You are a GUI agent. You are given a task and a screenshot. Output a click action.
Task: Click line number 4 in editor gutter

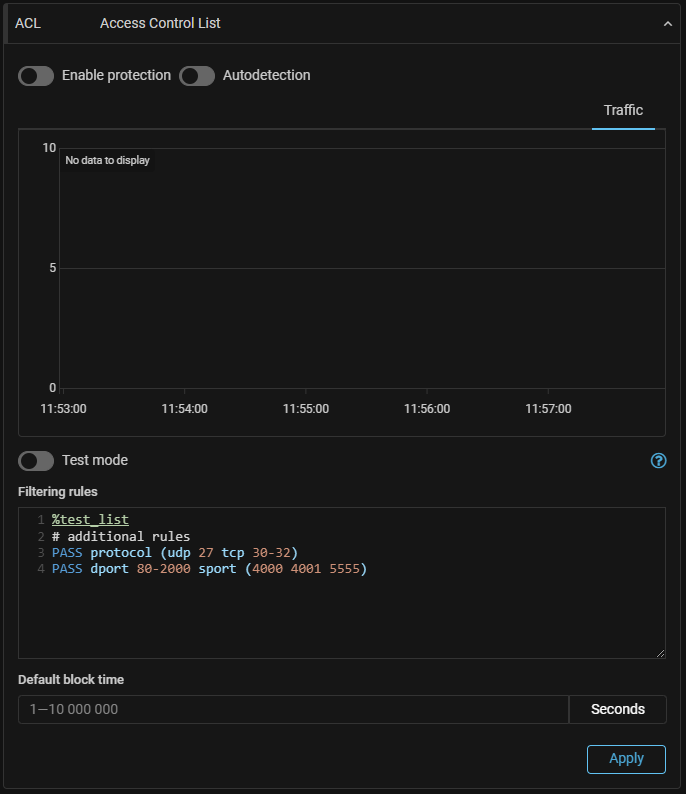tap(40, 569)
